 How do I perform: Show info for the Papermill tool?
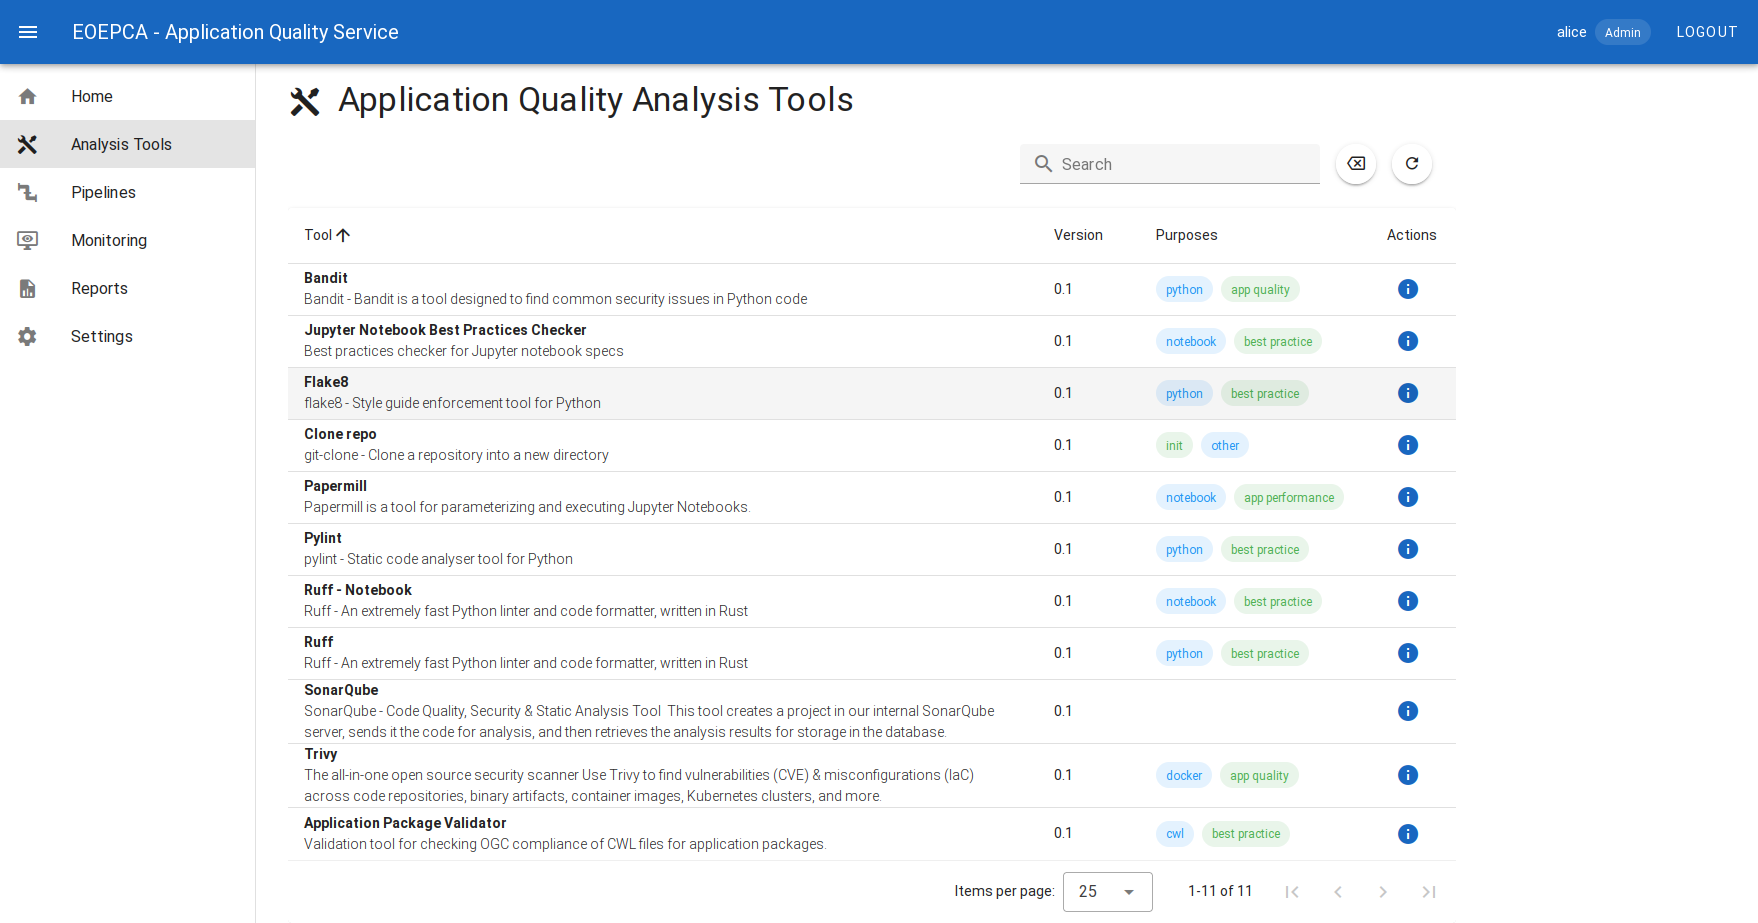point(1408,497)
